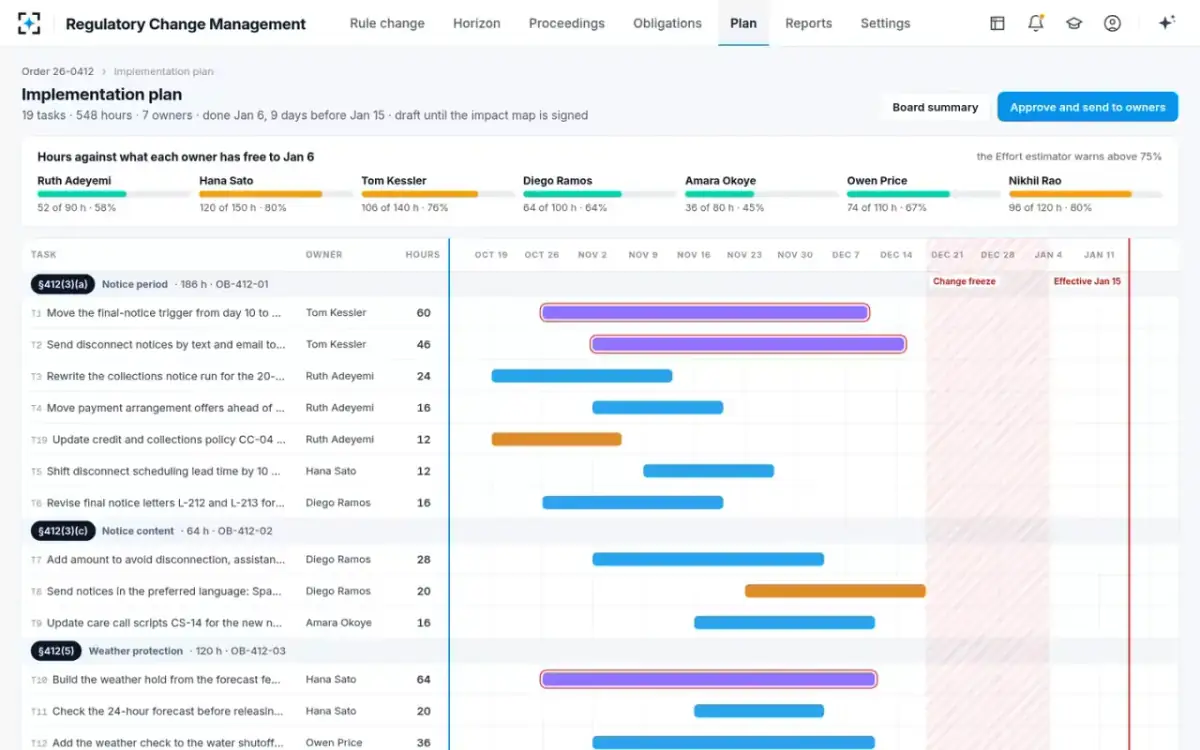Switch to the Rule change tab
Image resolution: width=1200 pixels, height=750 pixels.
coord(387,23)
